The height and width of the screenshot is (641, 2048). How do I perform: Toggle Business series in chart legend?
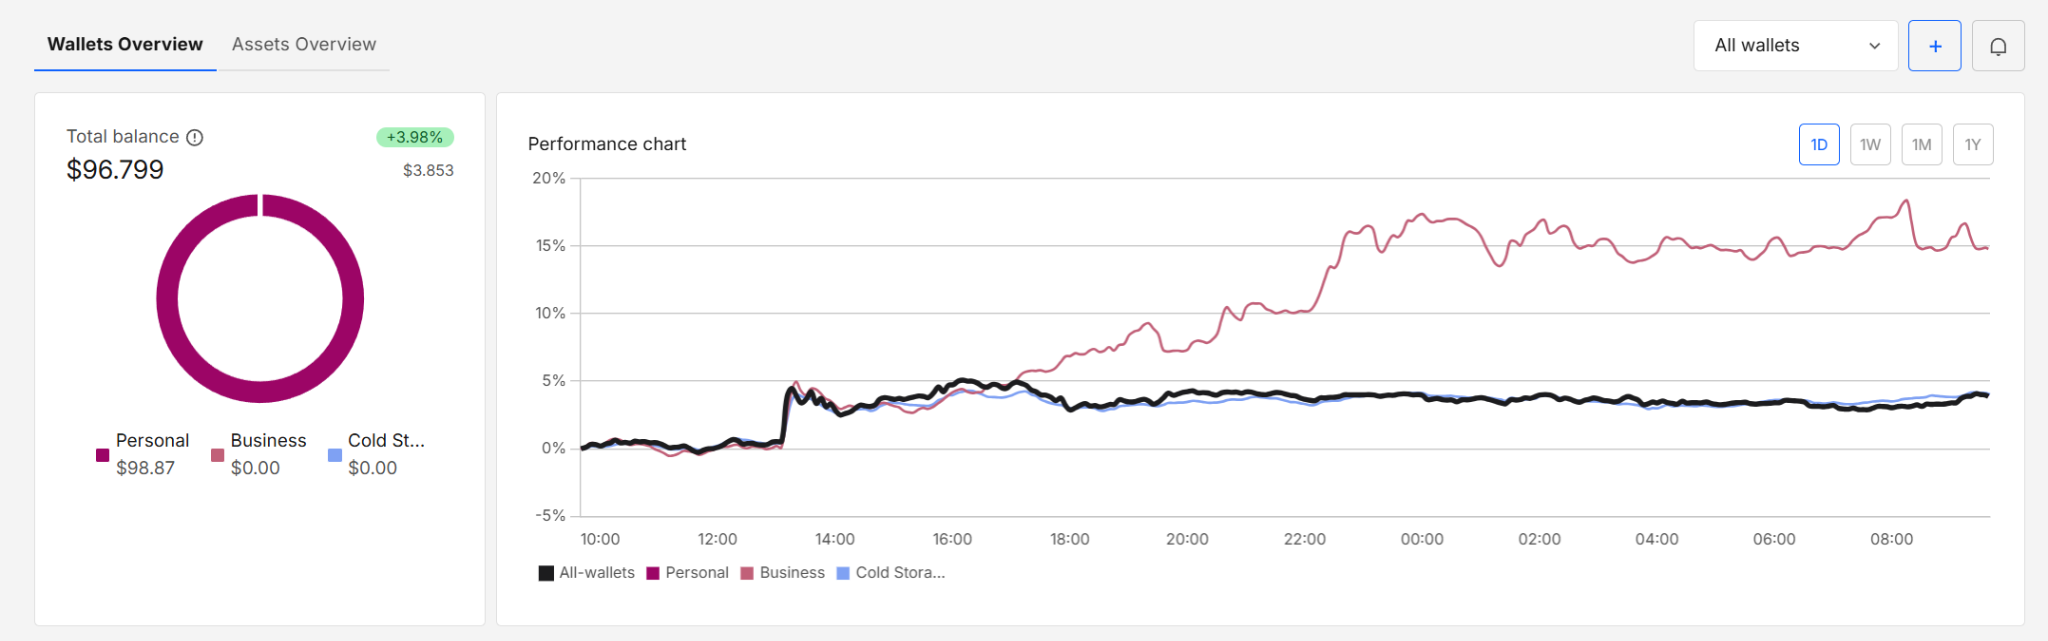click(783, 573)
